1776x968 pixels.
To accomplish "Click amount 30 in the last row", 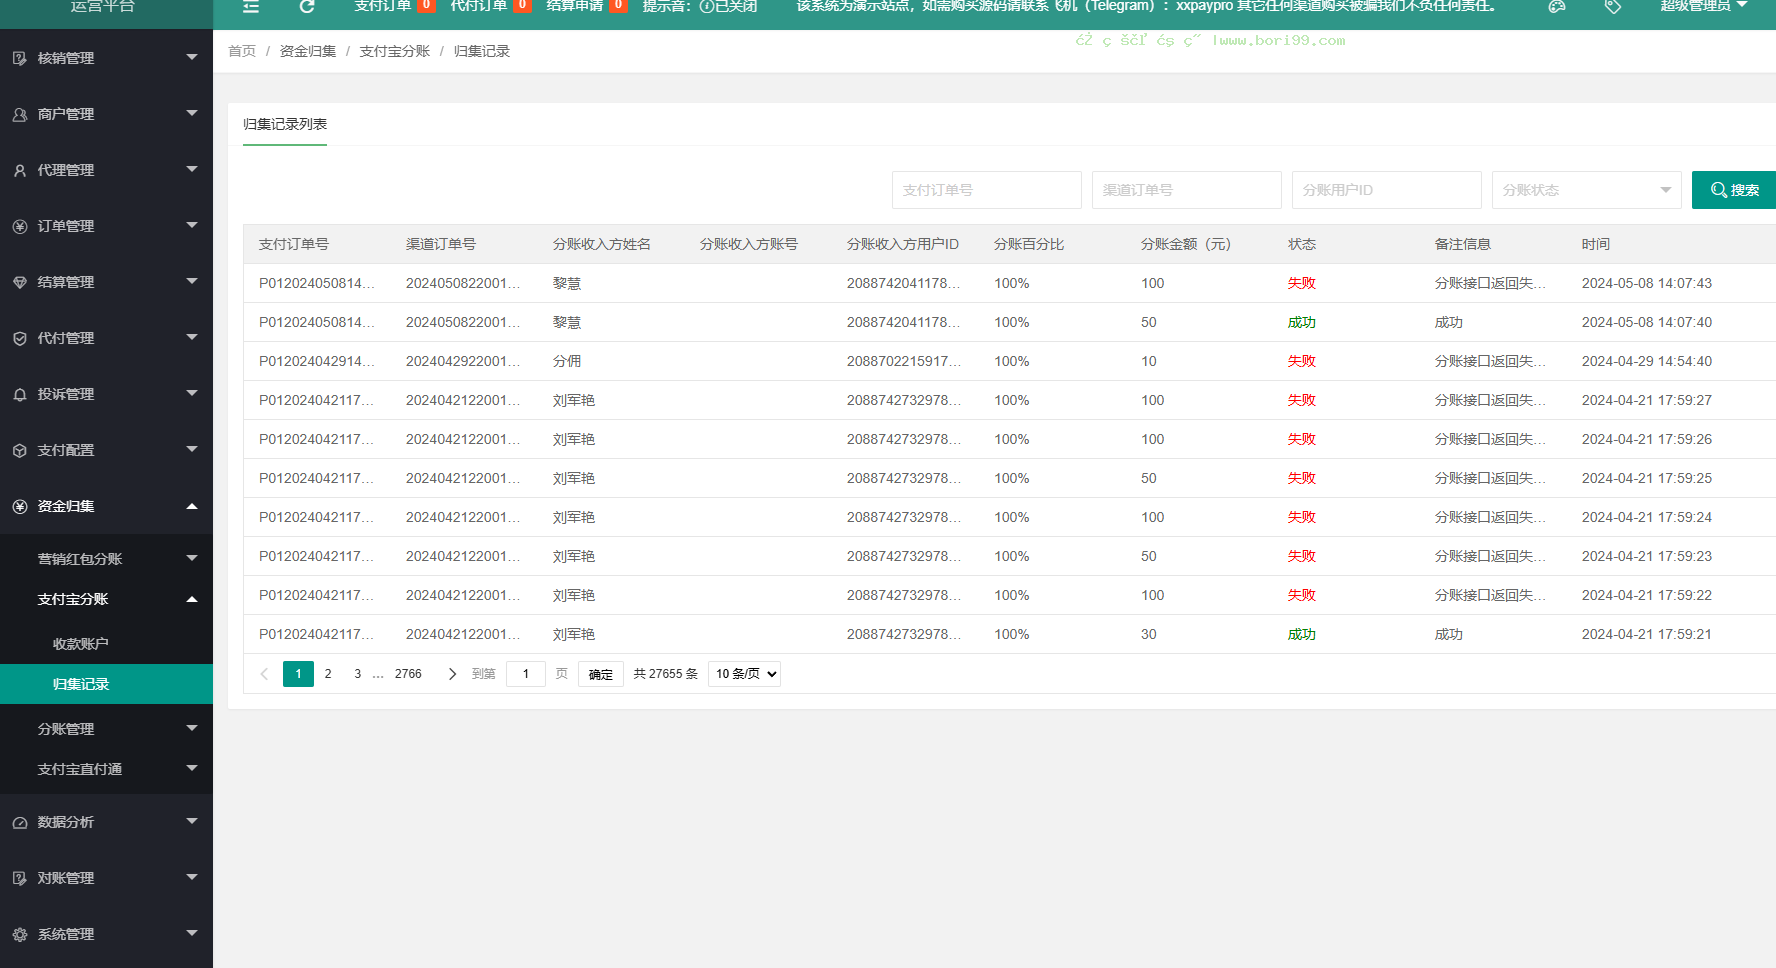I will coord(1149,634).
